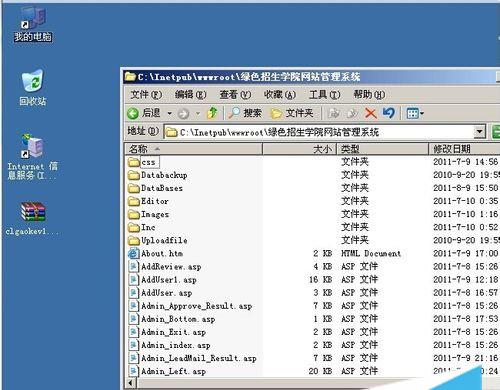The image size is (500, 390).
Task: Open the Back history dropdown arrow
Action: [169, 114]
